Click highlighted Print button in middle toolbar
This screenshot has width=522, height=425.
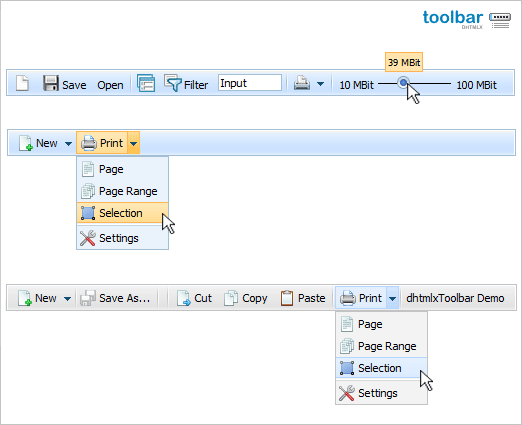102,143
